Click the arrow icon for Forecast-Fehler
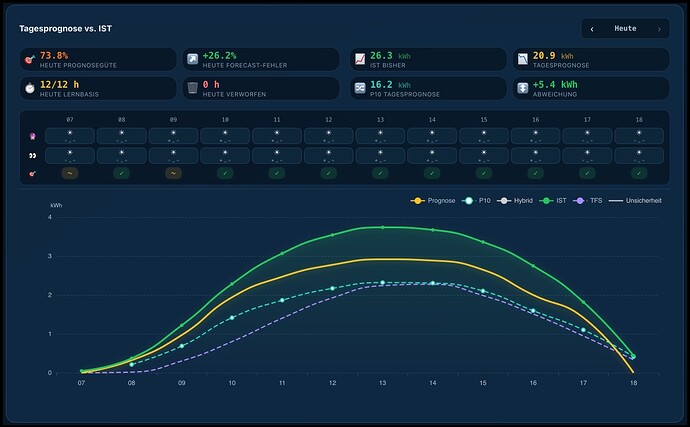The height and width of the screenshot is (427, 690). point(193,59)
